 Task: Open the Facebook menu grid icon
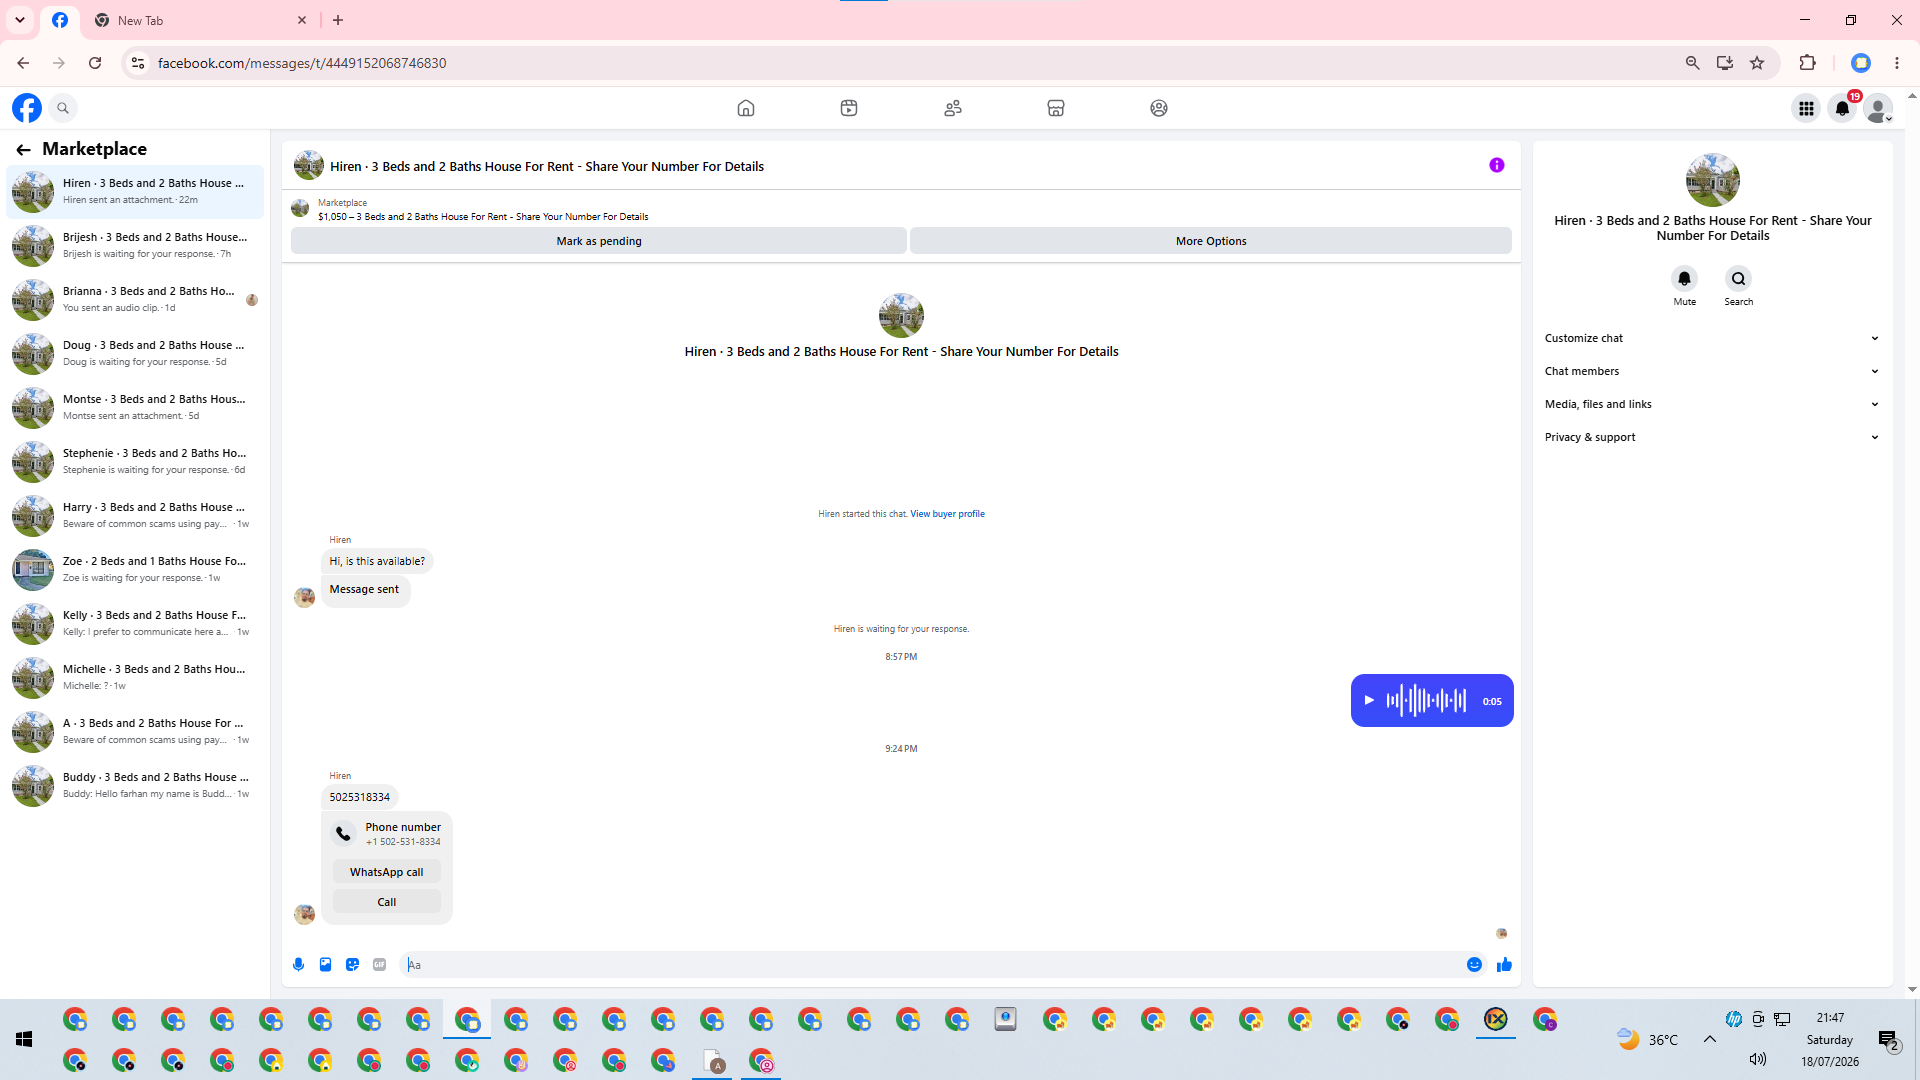(x=1806, y=108)
